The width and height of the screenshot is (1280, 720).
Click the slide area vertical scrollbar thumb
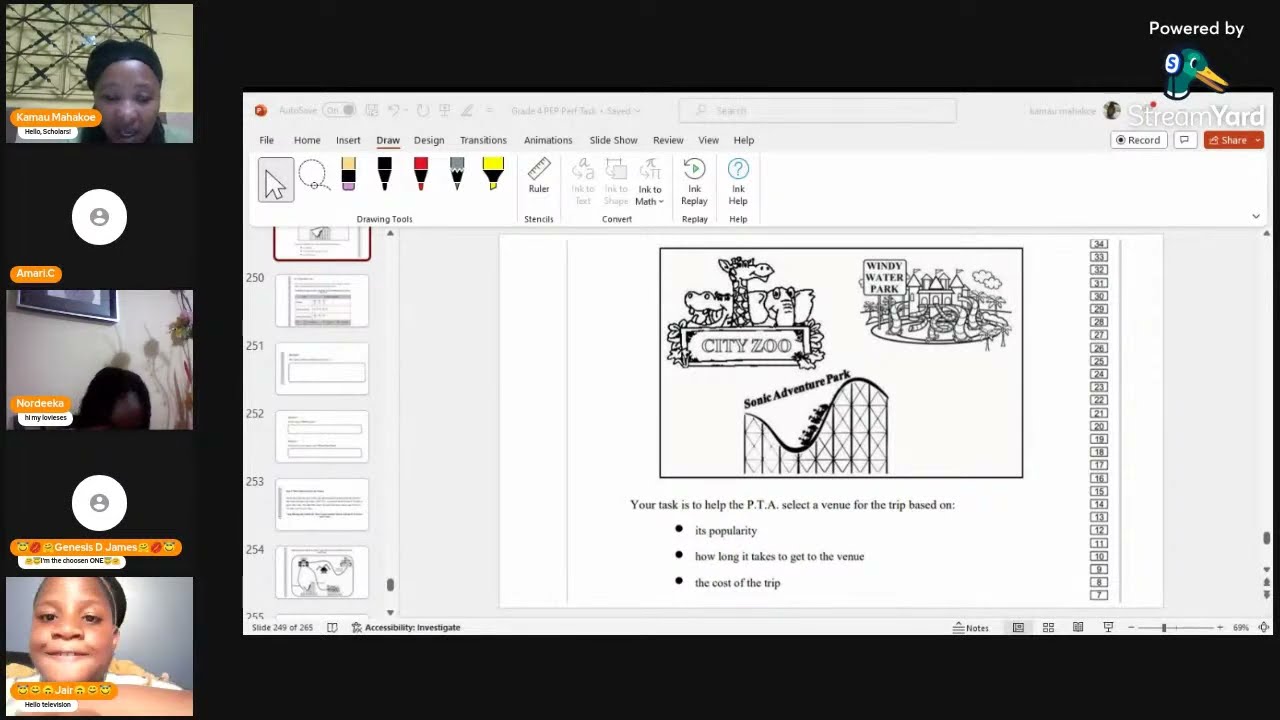[1267, 538]
